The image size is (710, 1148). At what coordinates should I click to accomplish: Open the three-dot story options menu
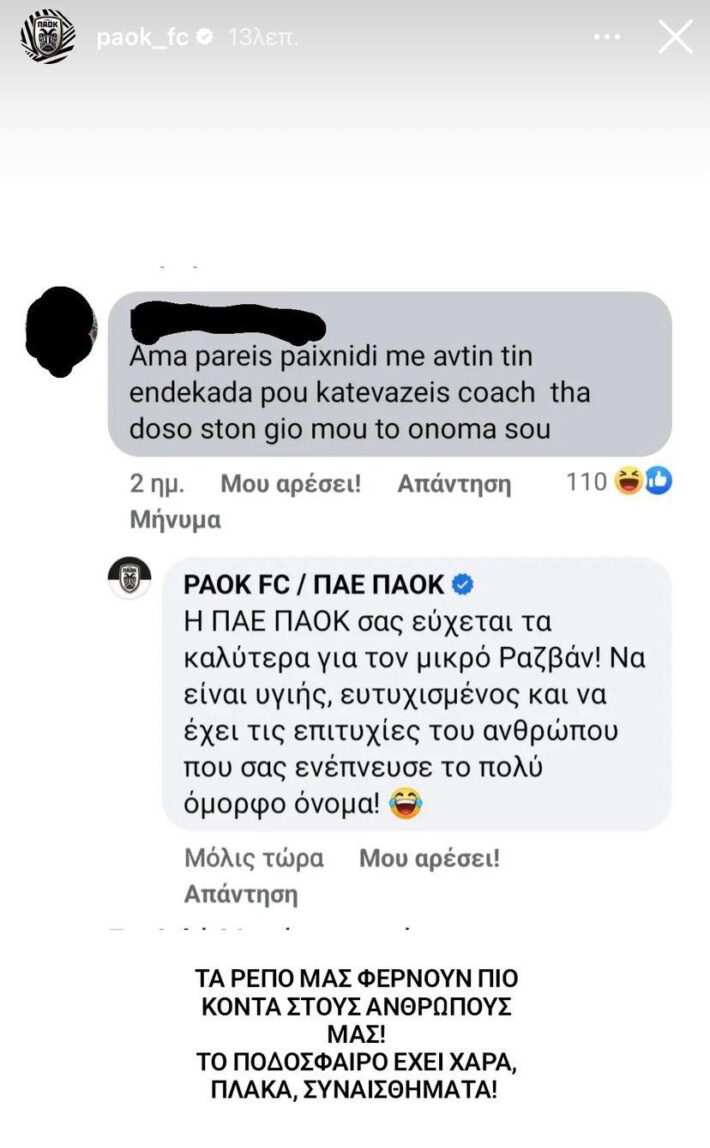pos(607,37)
